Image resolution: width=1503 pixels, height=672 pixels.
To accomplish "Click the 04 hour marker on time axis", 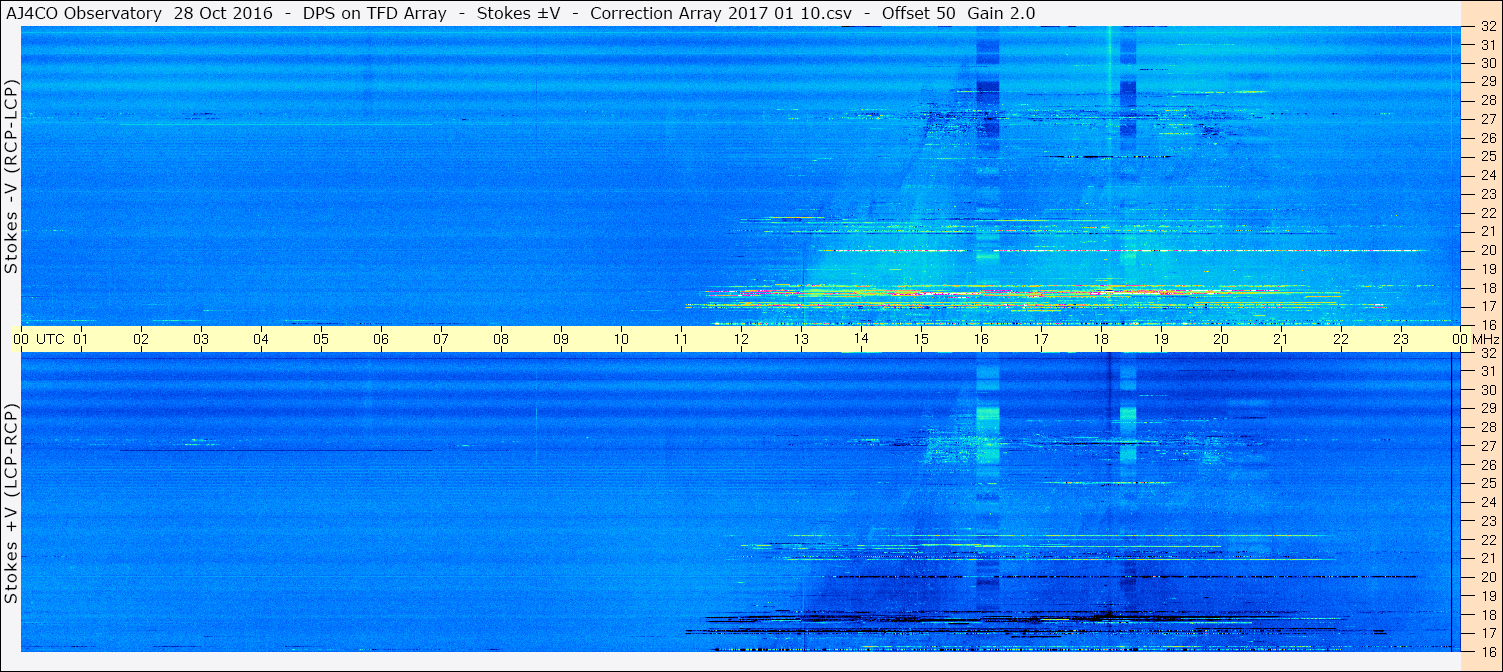I will pyautogui.click(x=262, y=340).
